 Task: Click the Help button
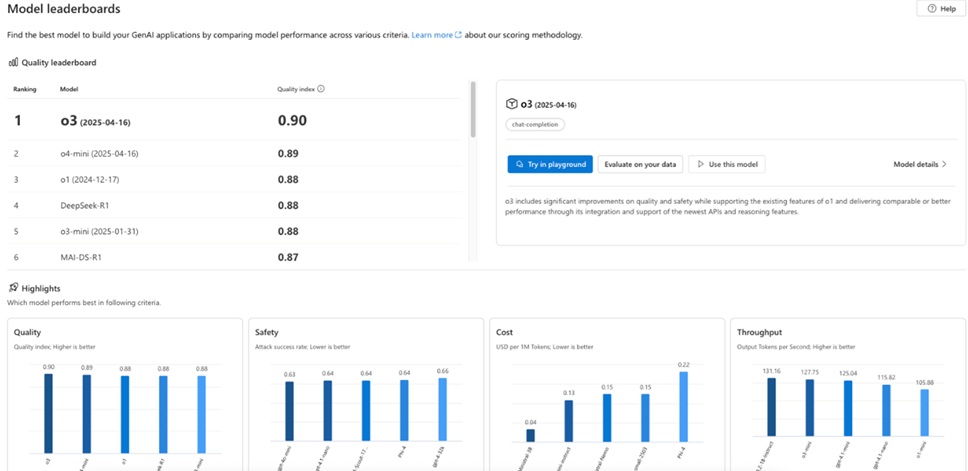[941, 9]
